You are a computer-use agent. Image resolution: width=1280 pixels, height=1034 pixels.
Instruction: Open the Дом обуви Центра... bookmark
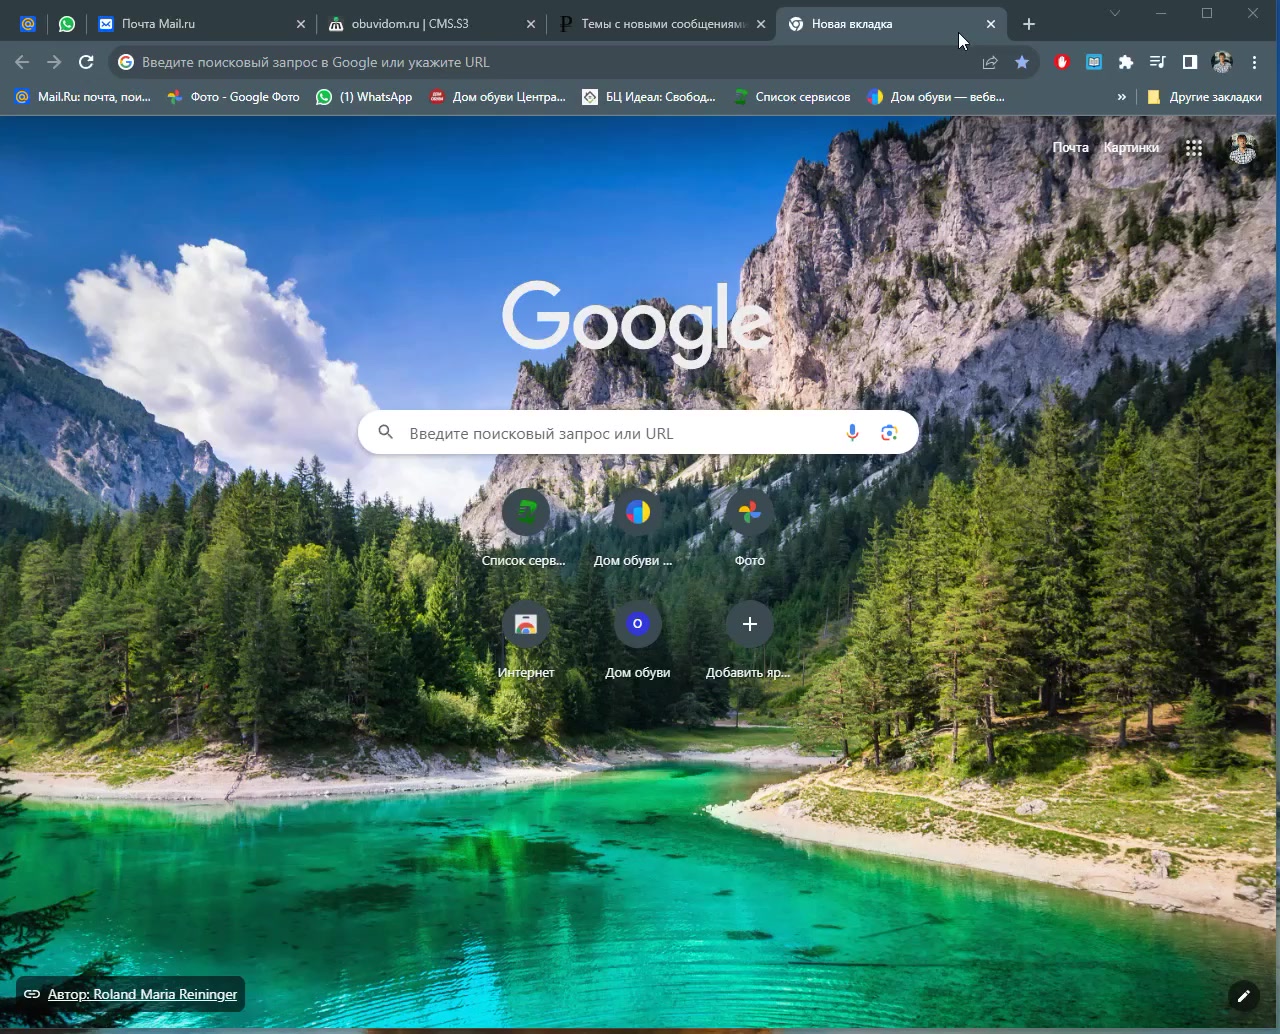[x=497, y=97]
